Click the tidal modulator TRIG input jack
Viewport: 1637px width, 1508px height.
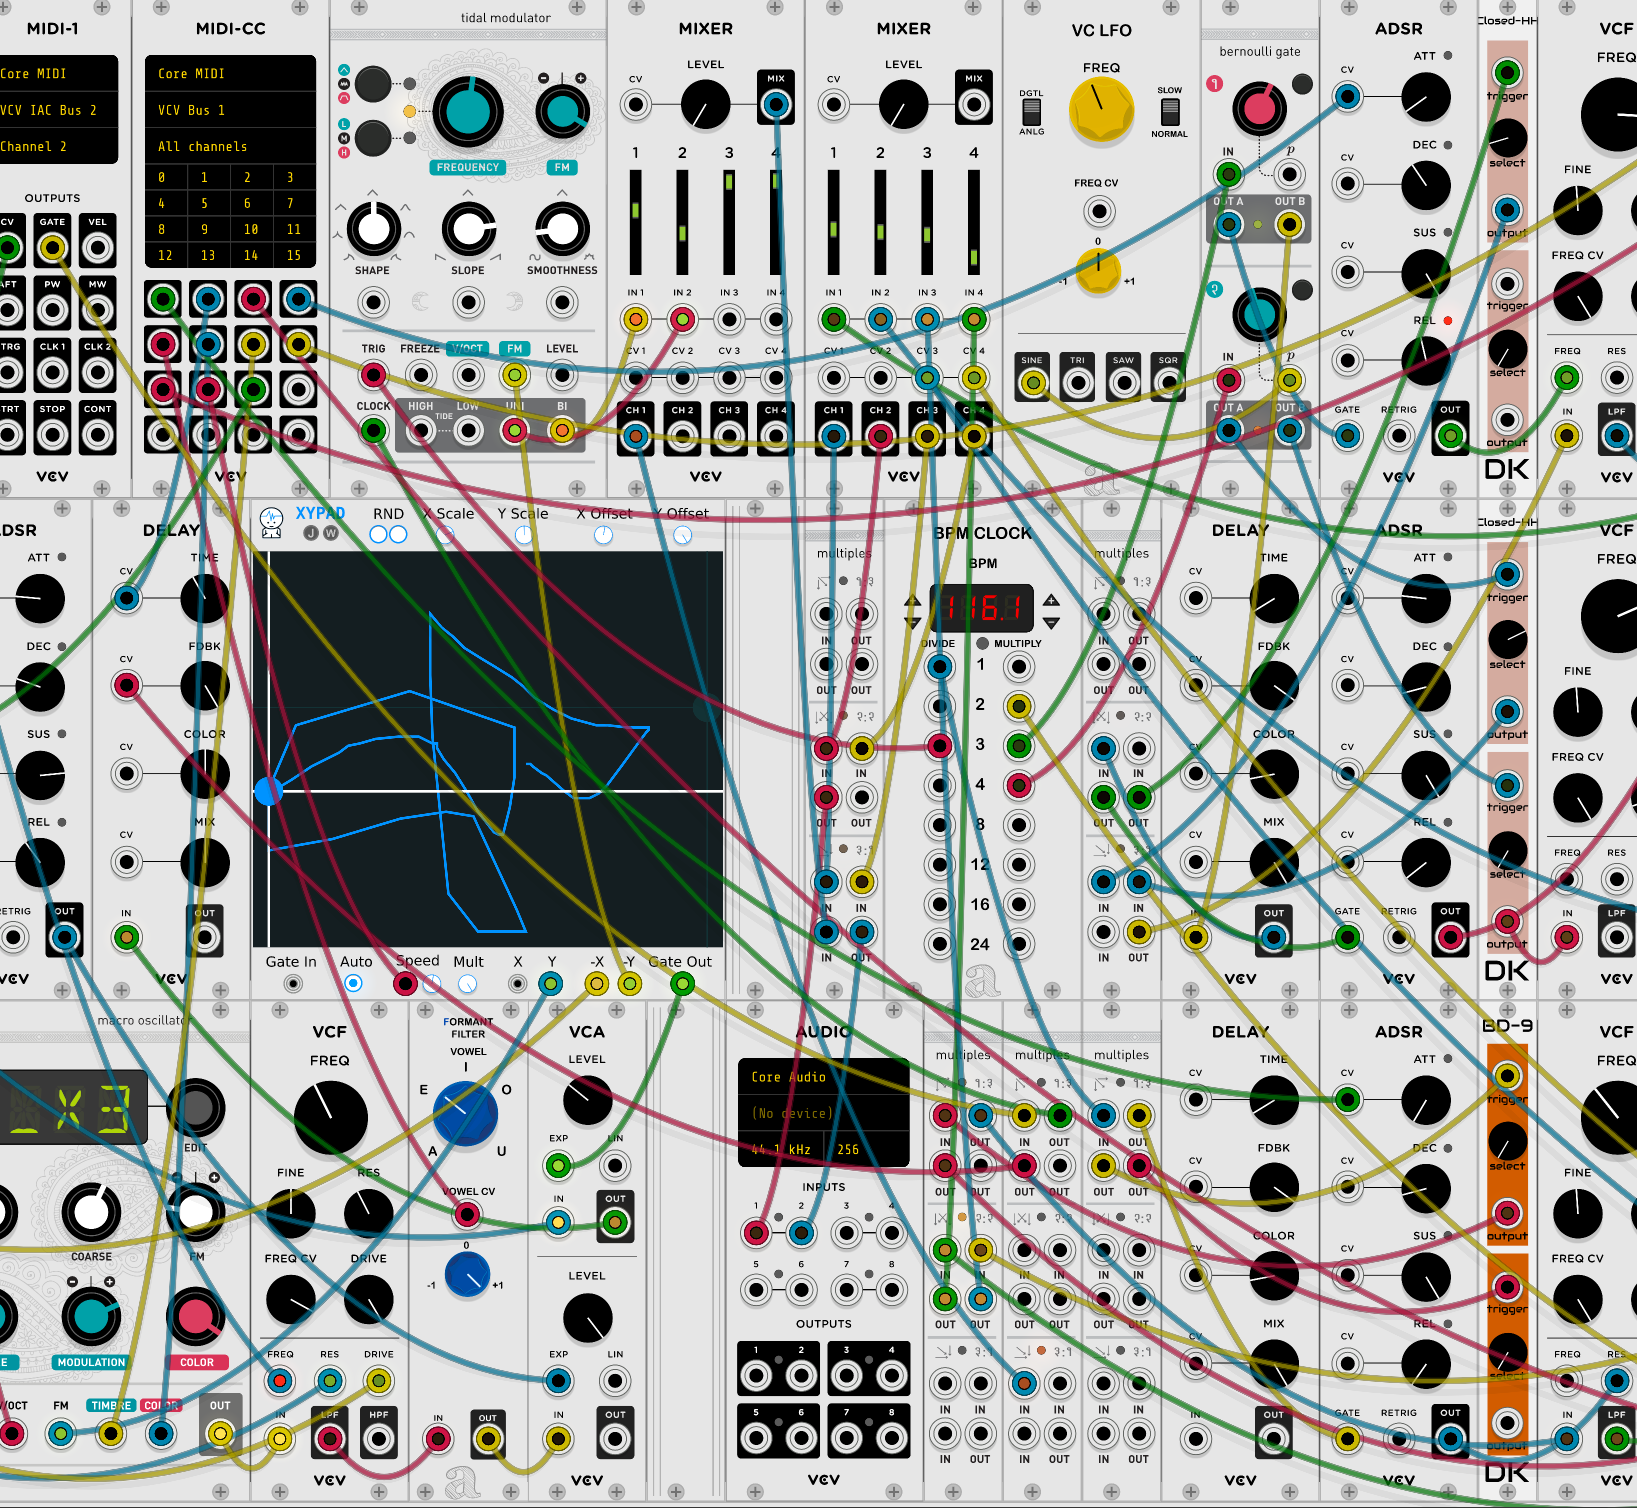373,375
